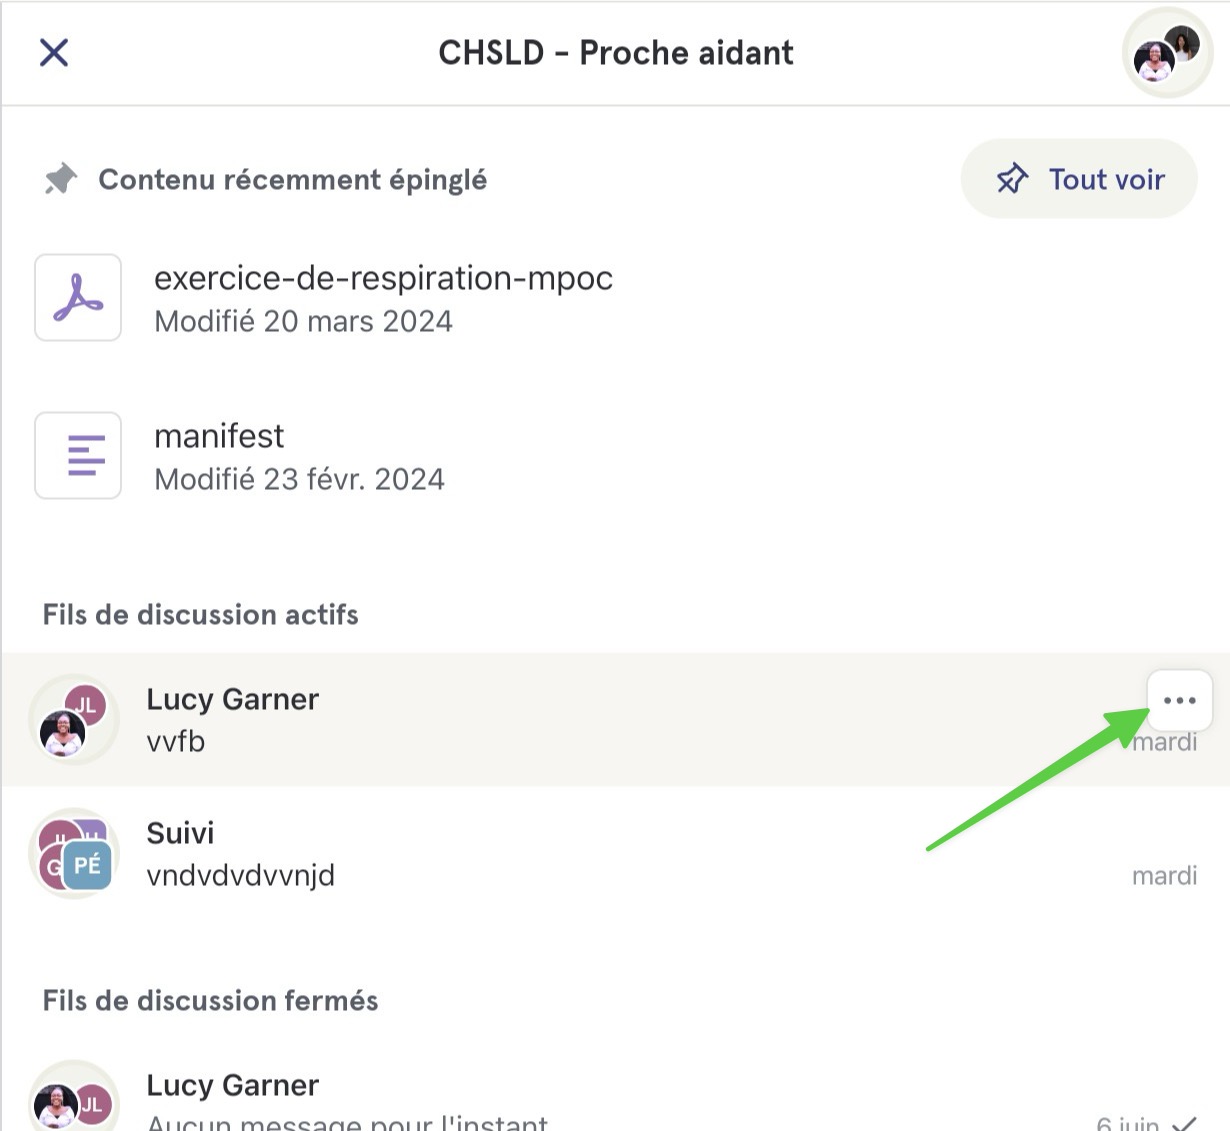Click the PDF icon for exercice-de-respiration-mpoc
The width and height of the screenshot is (1230, 1131).
pos(78,297)
